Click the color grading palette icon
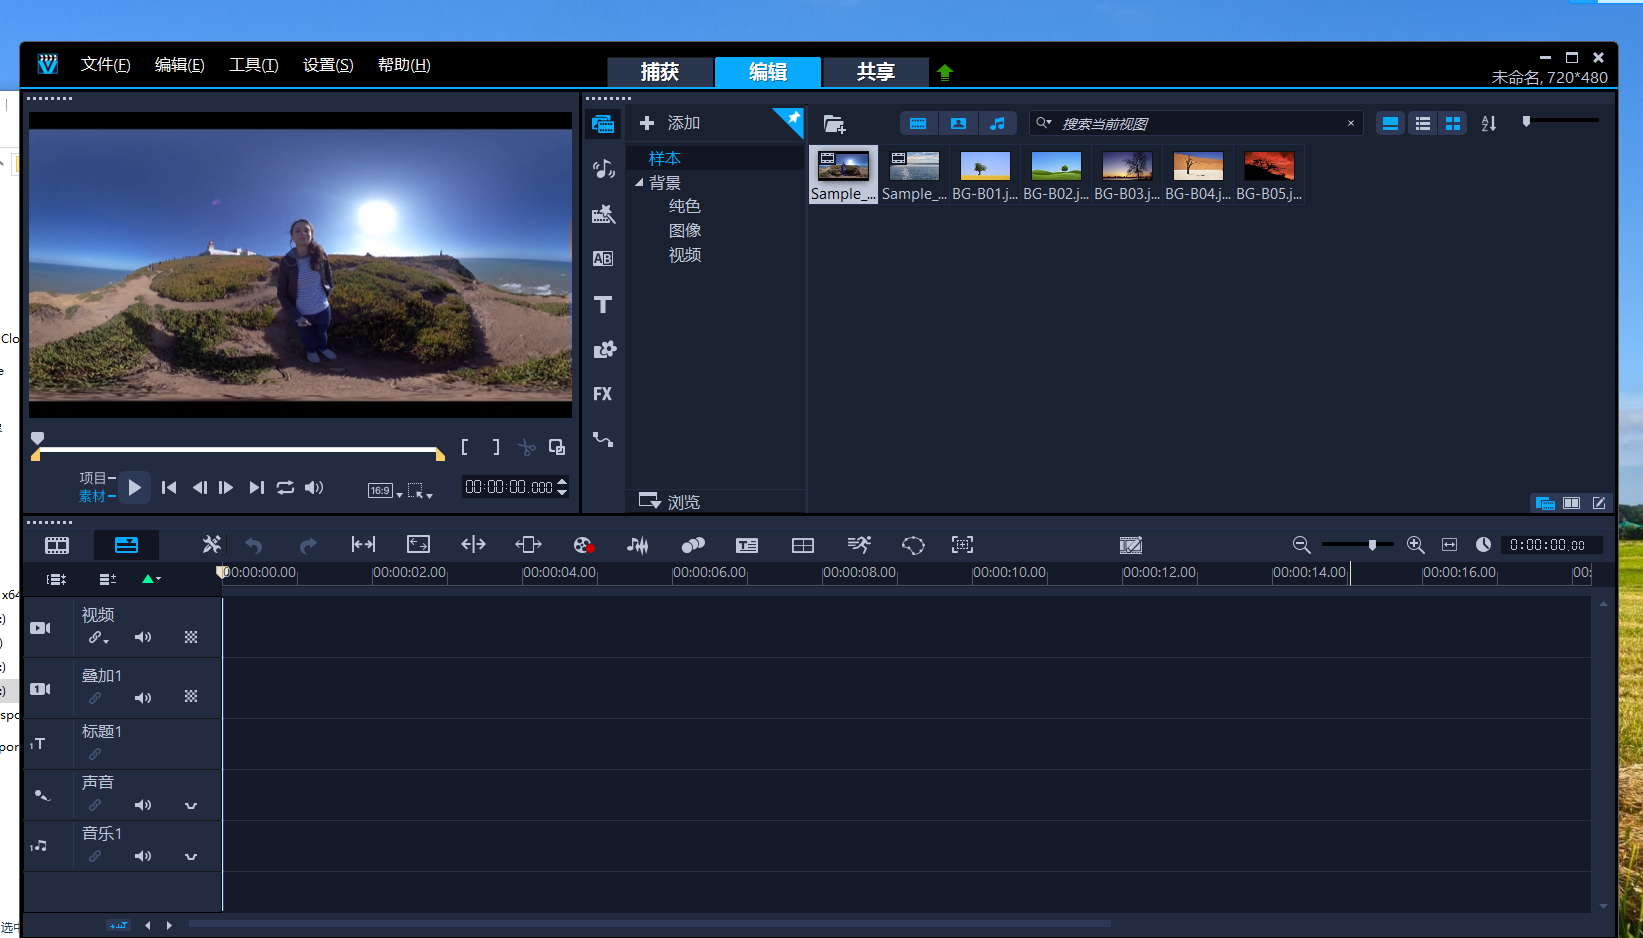Screen dimensions: 1643x938 coord(584,545)
